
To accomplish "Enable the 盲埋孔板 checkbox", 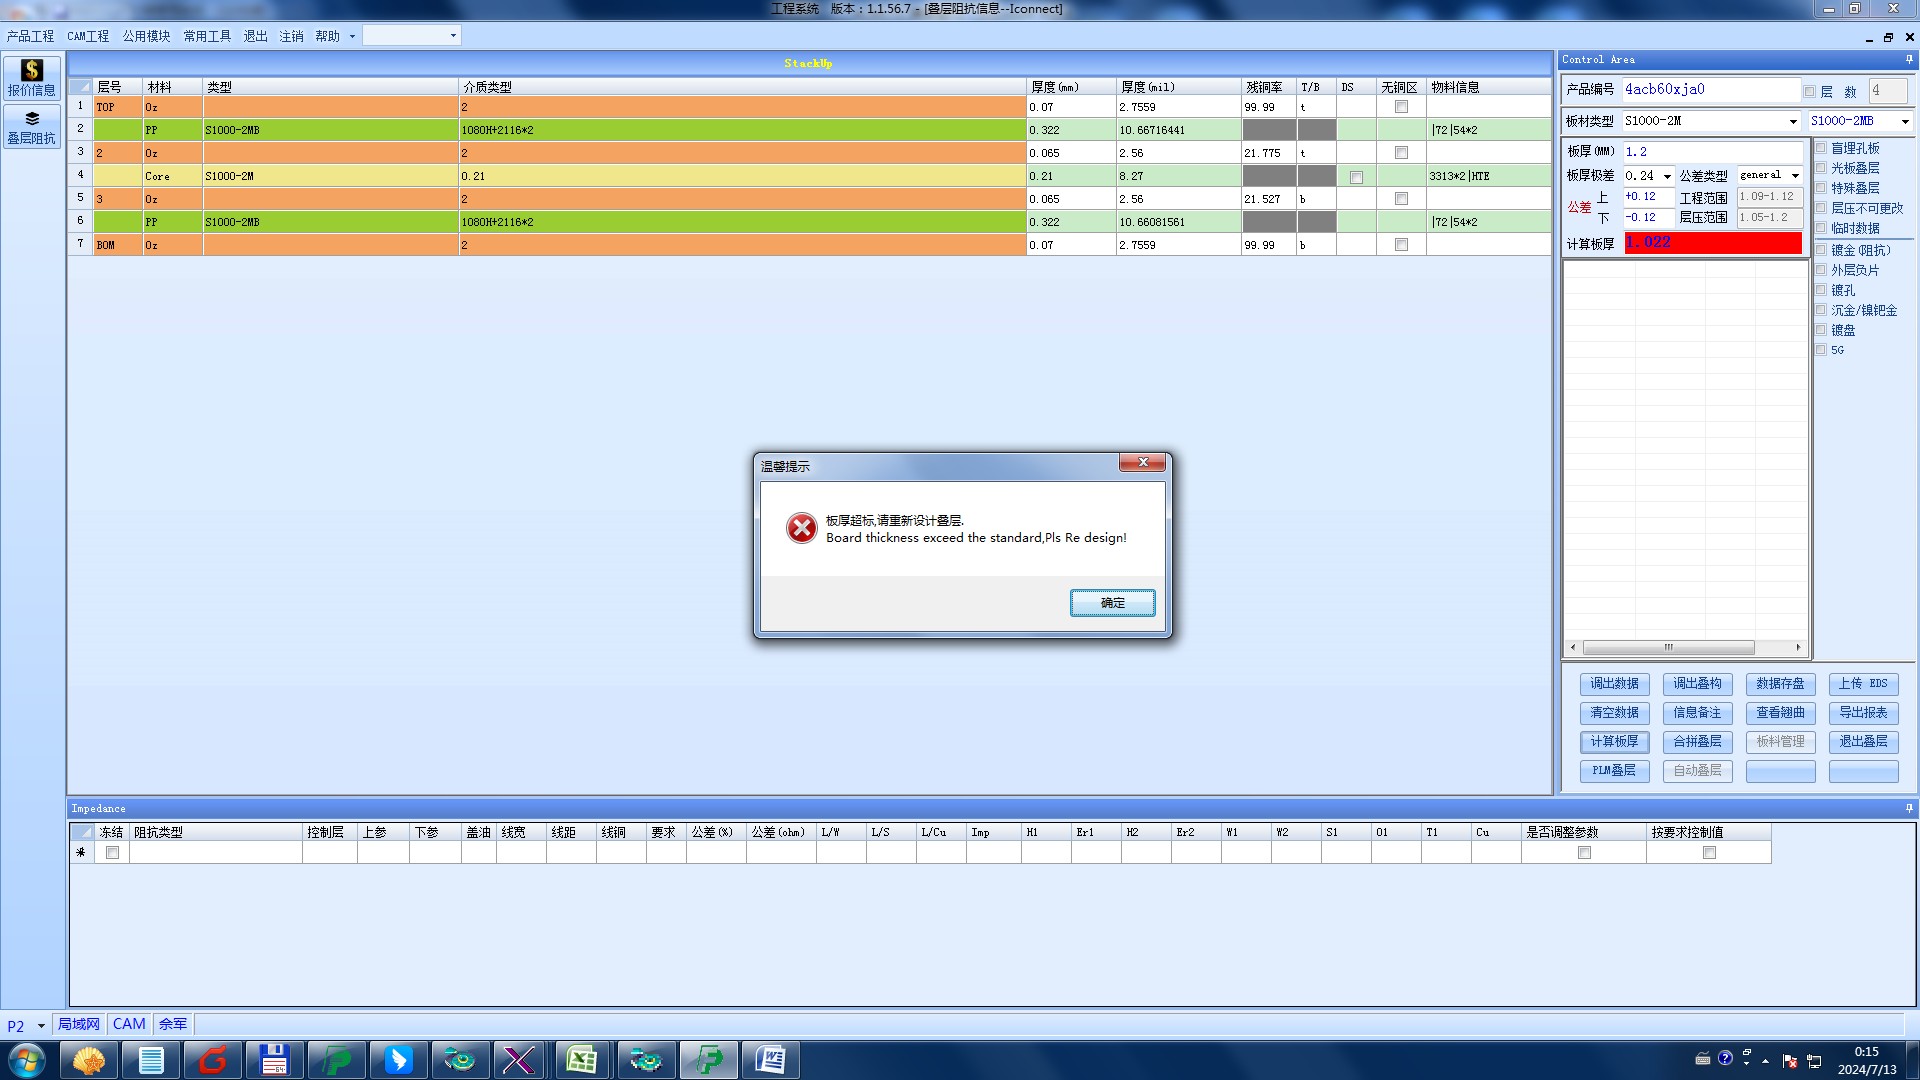I will click(x=1821, y=148).
